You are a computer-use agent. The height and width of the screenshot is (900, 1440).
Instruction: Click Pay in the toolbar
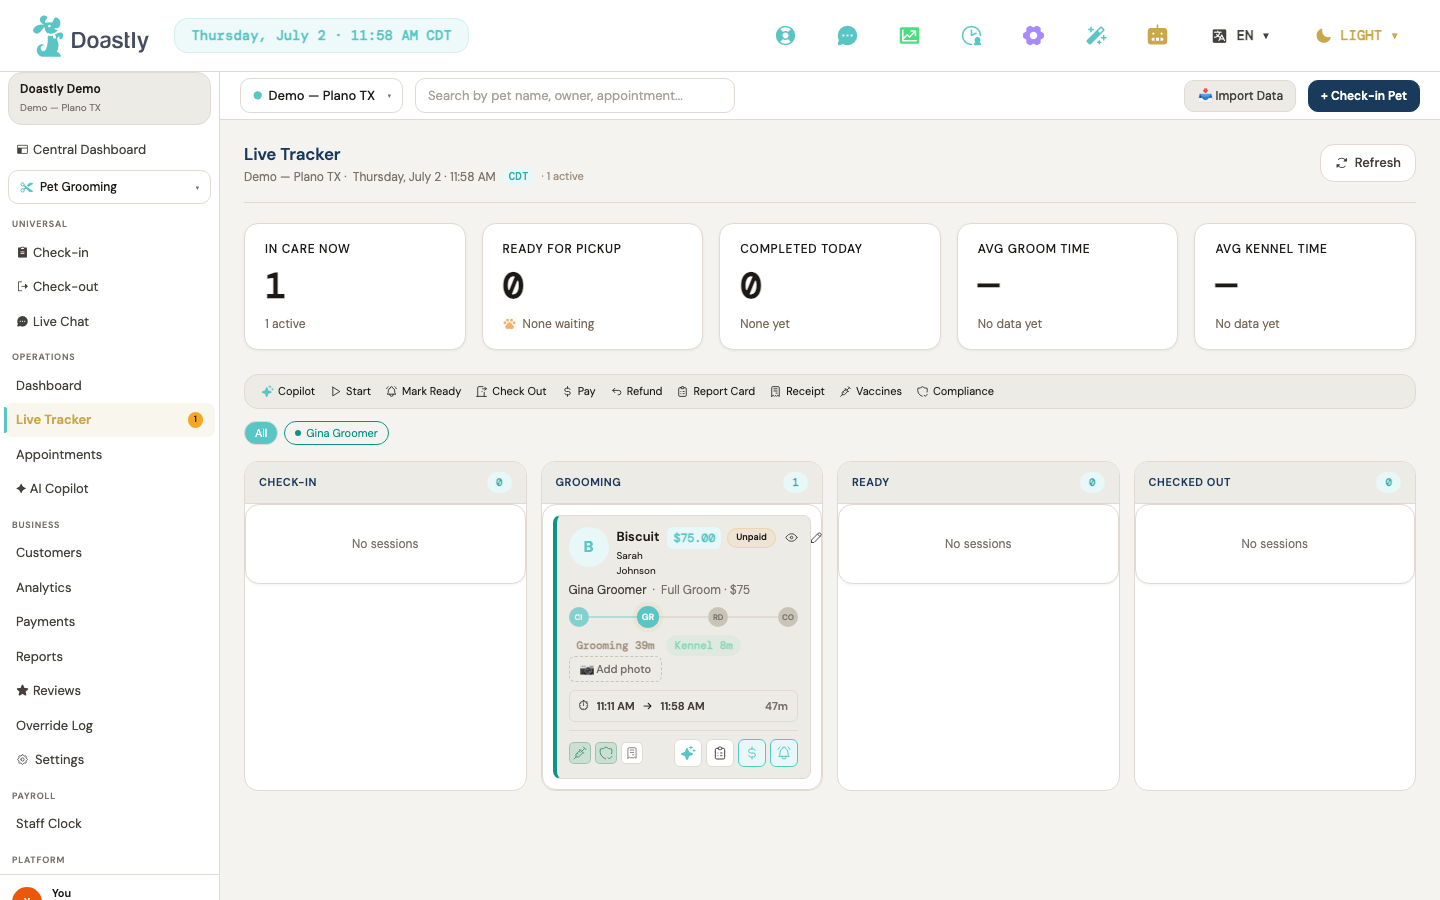pyautogui.click(x=579, y=392)
